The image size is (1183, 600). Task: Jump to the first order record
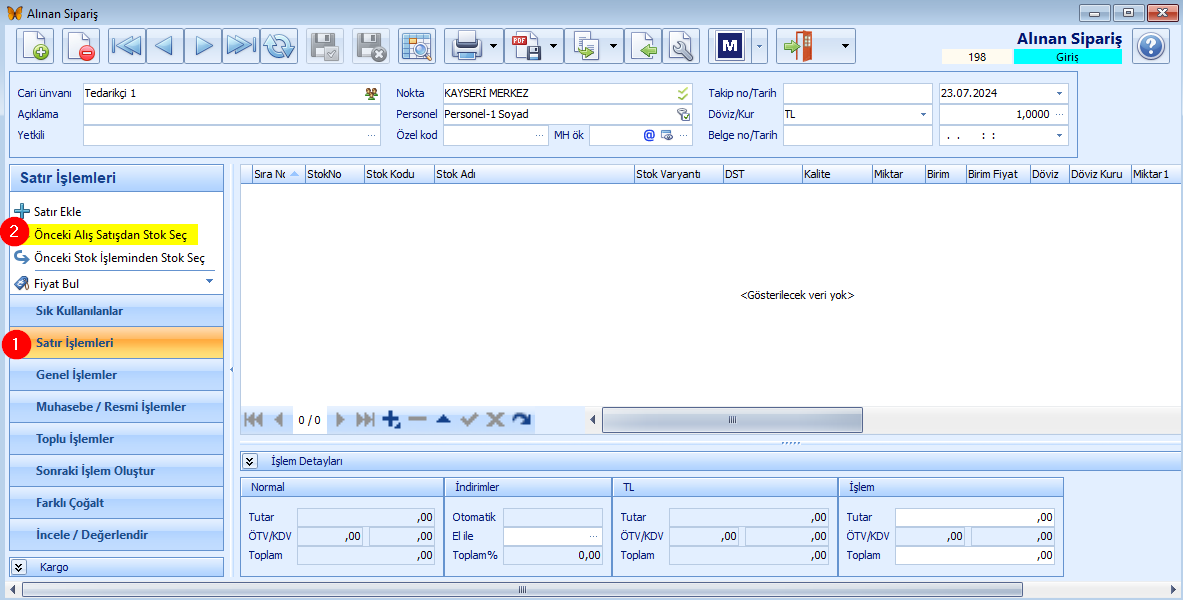tap(128, 46)
